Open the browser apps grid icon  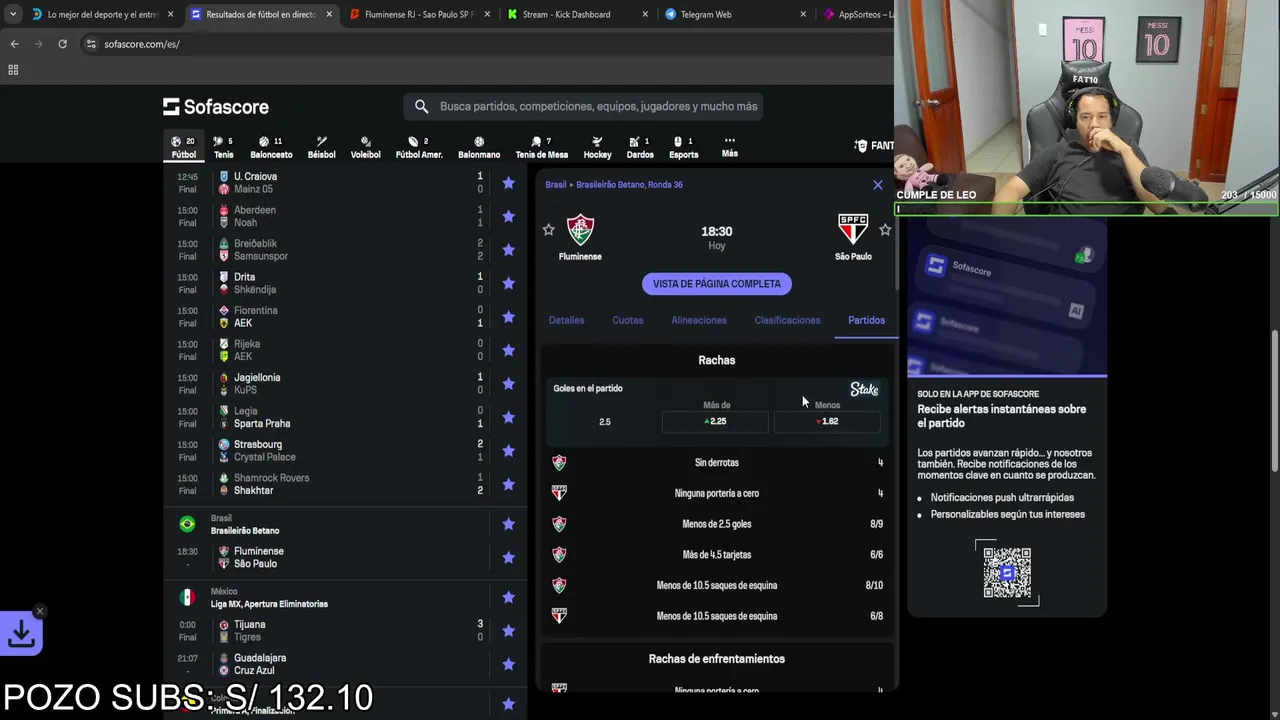click(x=13, y=70)
